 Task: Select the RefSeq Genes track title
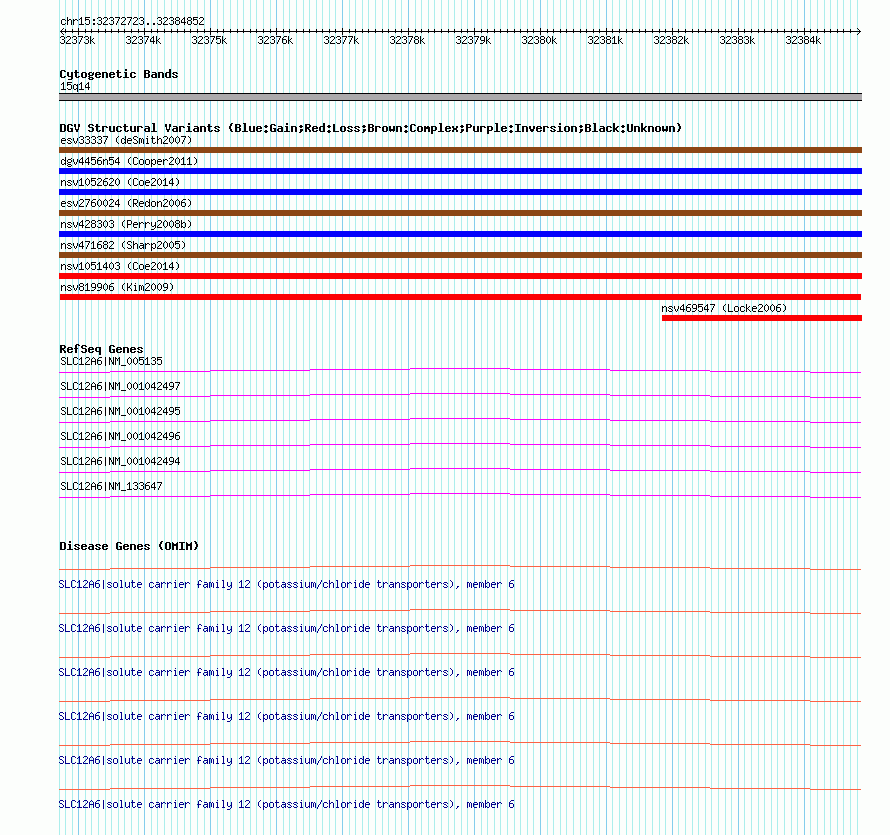point(101,349)
